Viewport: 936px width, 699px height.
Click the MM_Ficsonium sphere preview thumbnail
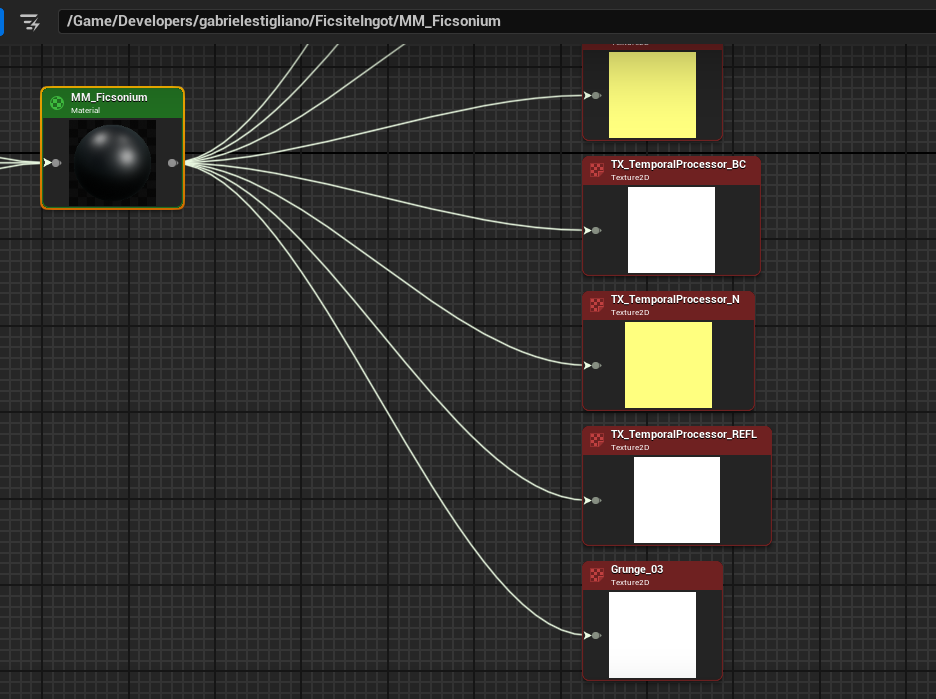click(112, 163)
